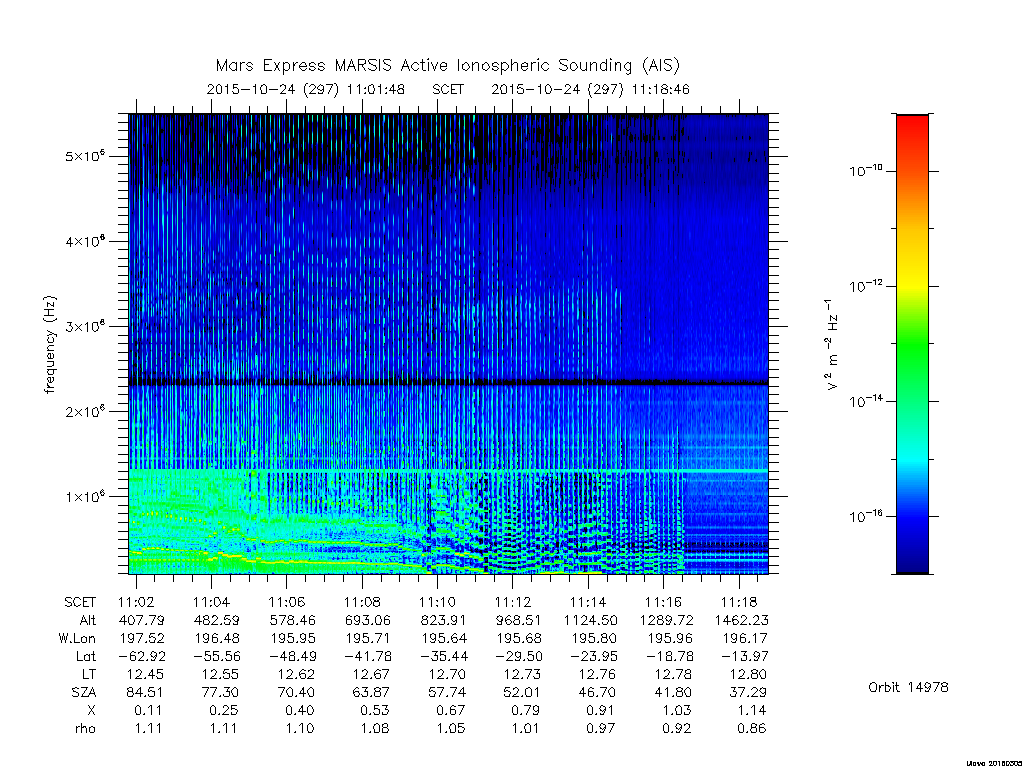Click the 5×10⁶ frequency axis label
Image resolution: width=1024 pixels, height=768 pixels.
(85, 156)
